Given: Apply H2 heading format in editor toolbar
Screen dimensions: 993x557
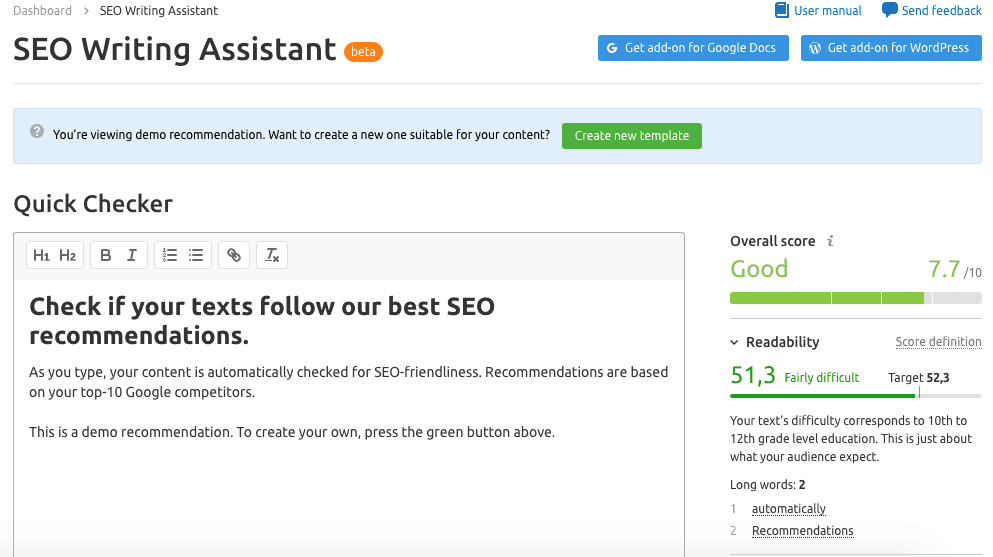Looking at the screenshot, I should [67, 256].
